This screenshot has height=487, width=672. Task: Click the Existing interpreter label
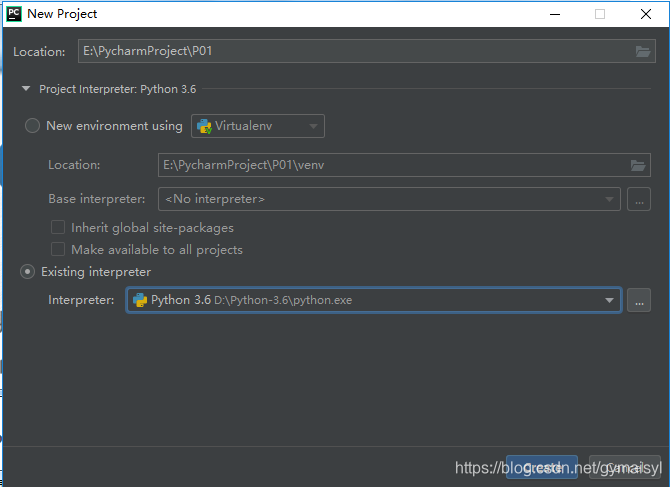tap(96, 272)
